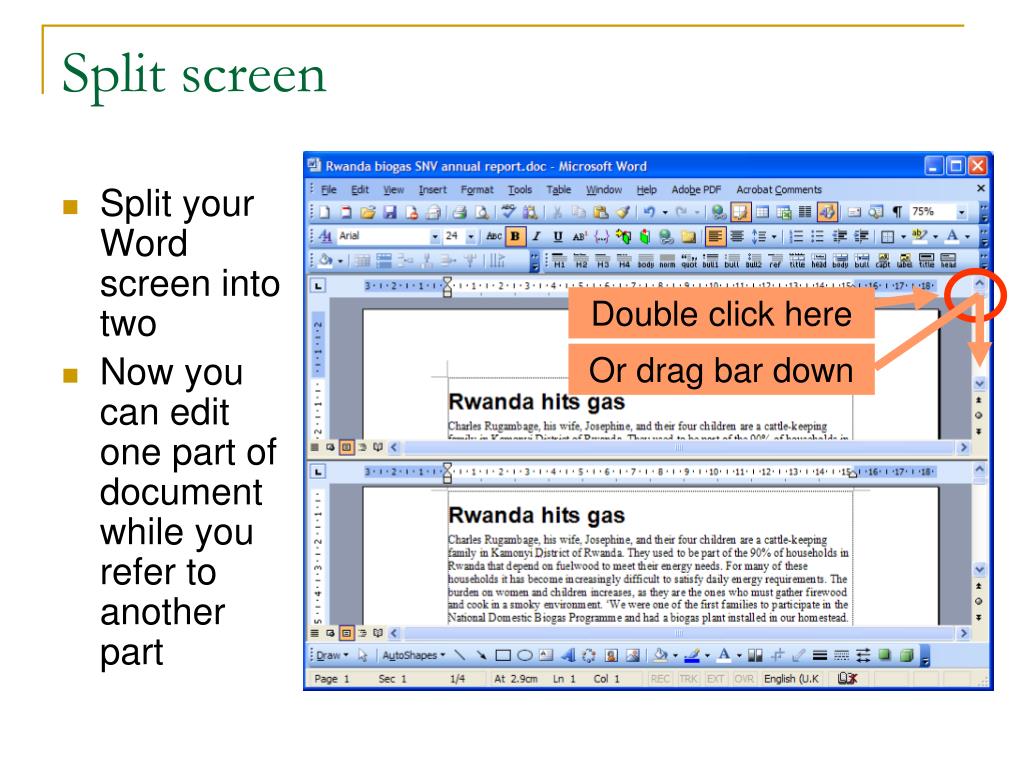
Task: Open the font name dropdown
Action: click(x=435, y=236)
